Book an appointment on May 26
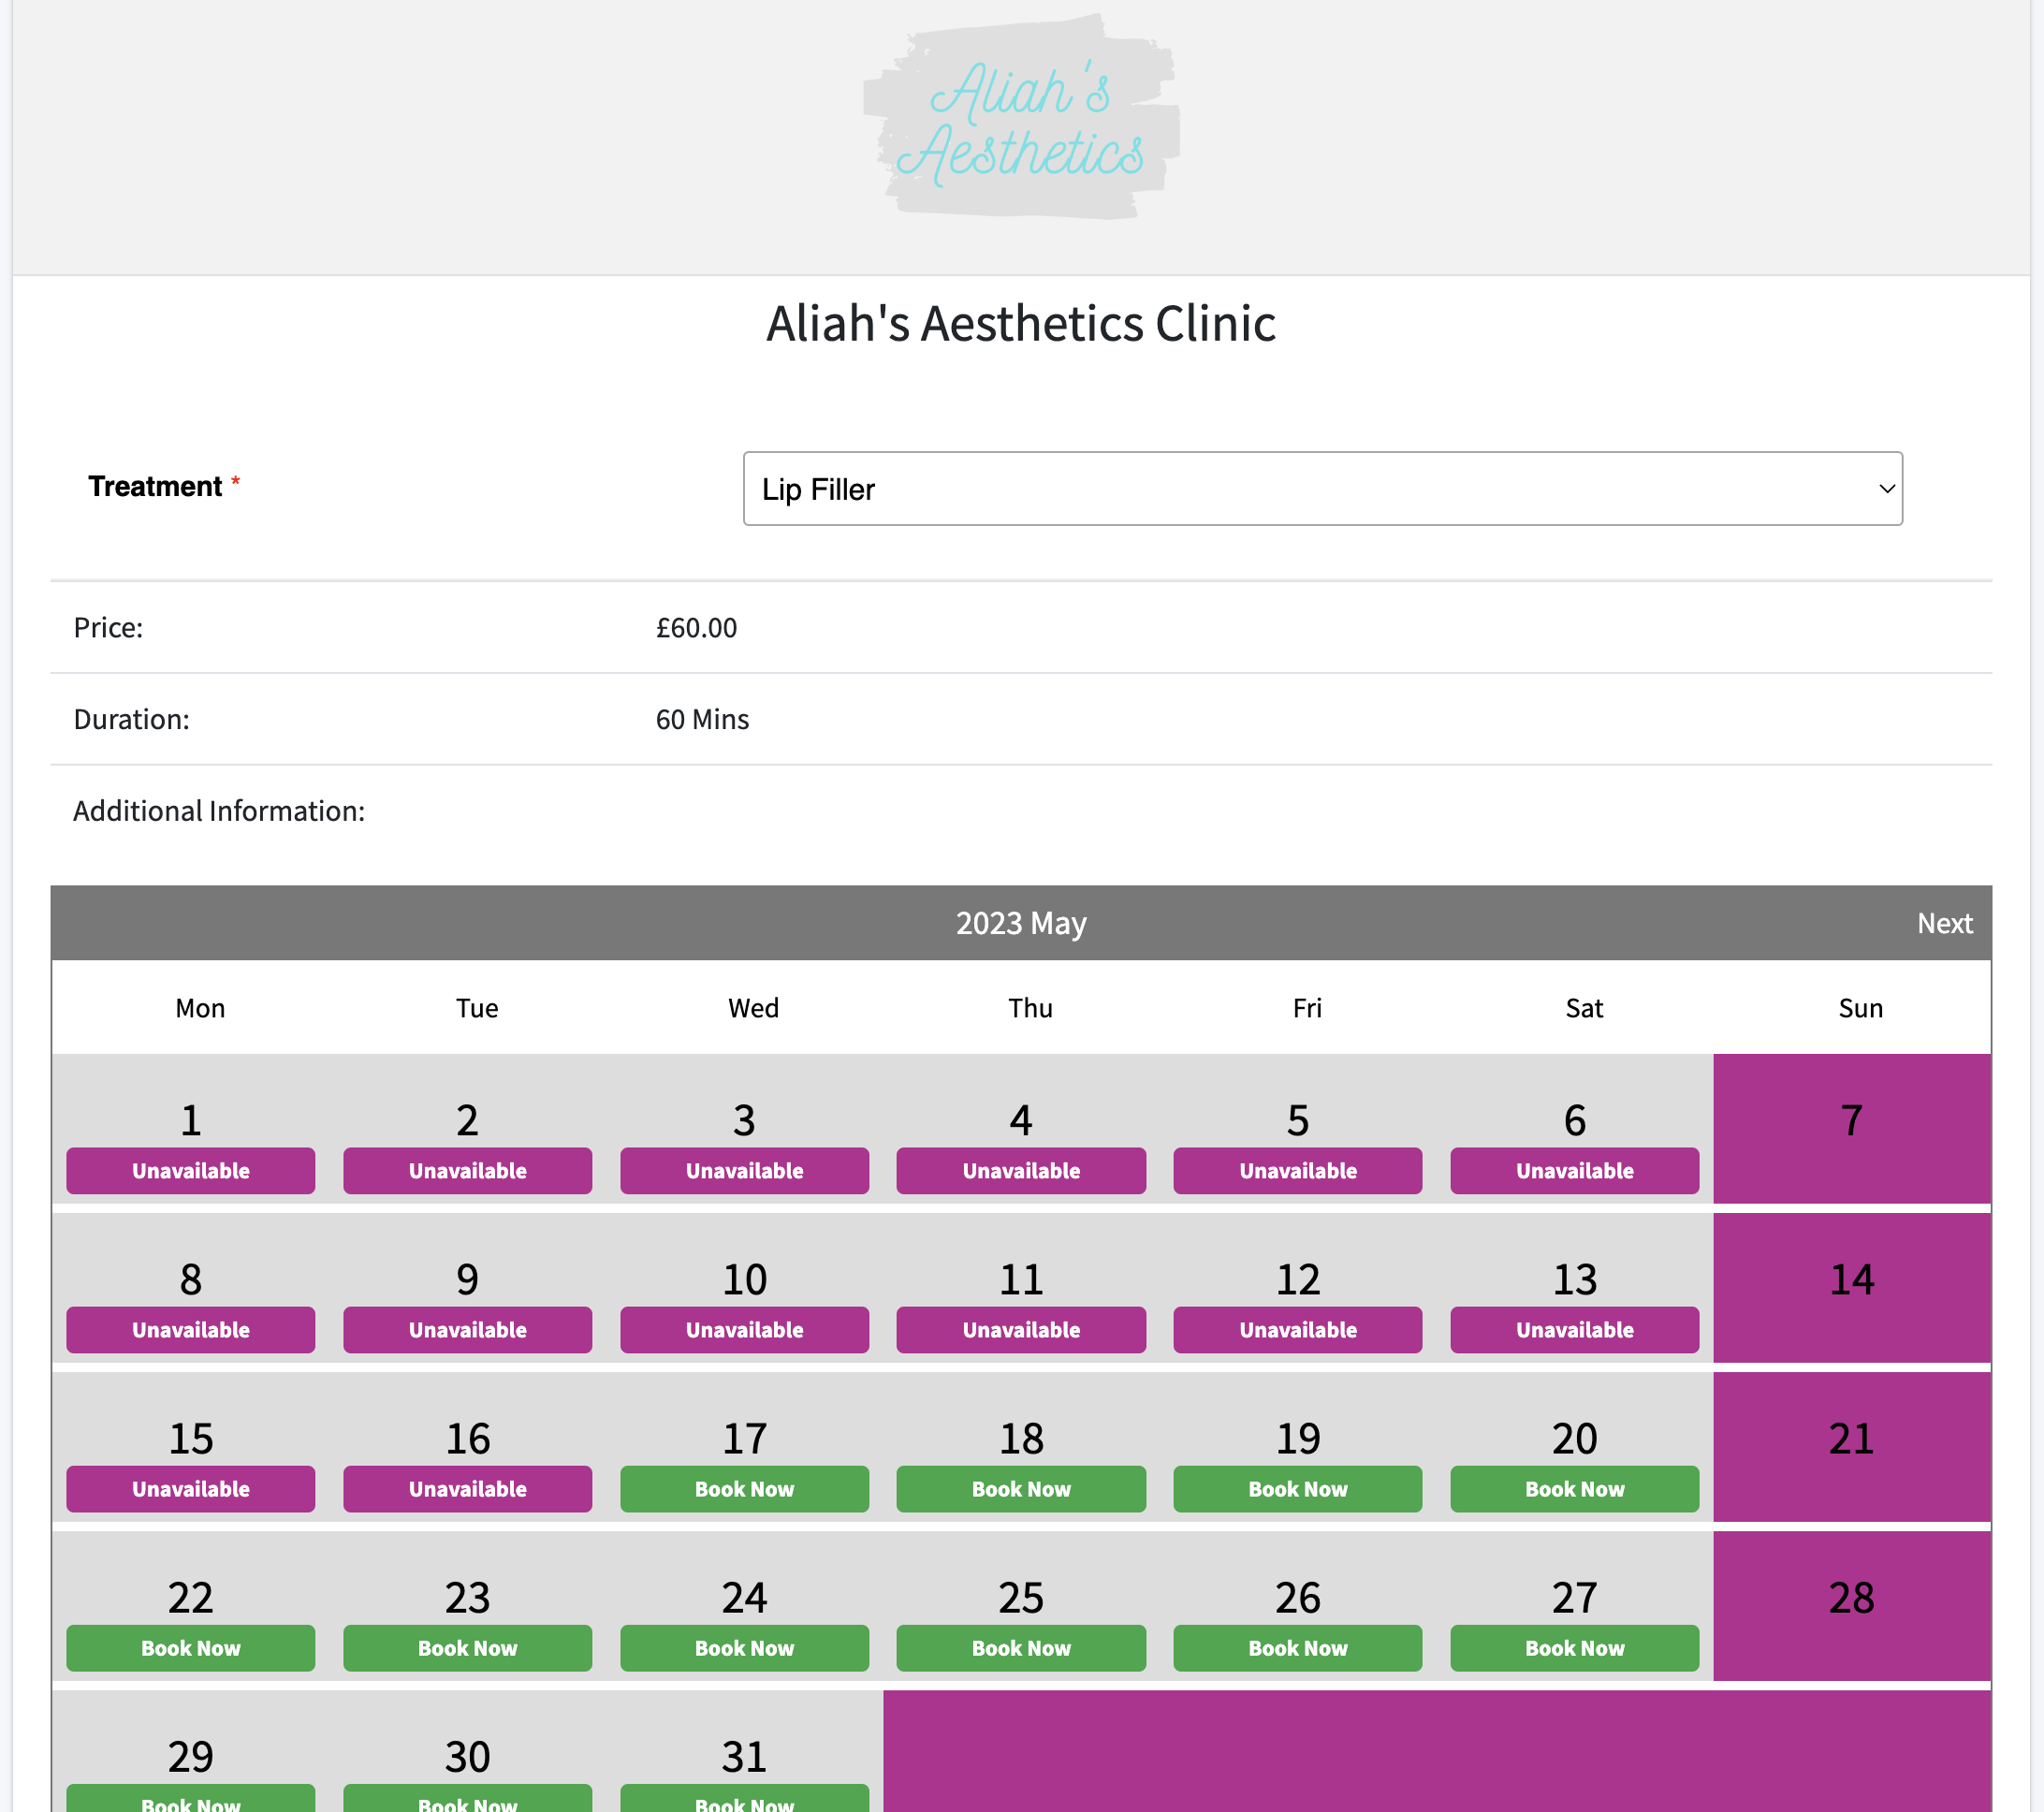Screen dimensions: 2044x1812 1297,1648
